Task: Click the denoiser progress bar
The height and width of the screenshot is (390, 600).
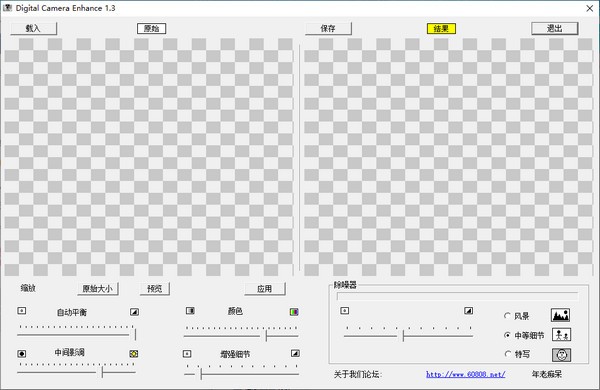Action: (457, 297)
